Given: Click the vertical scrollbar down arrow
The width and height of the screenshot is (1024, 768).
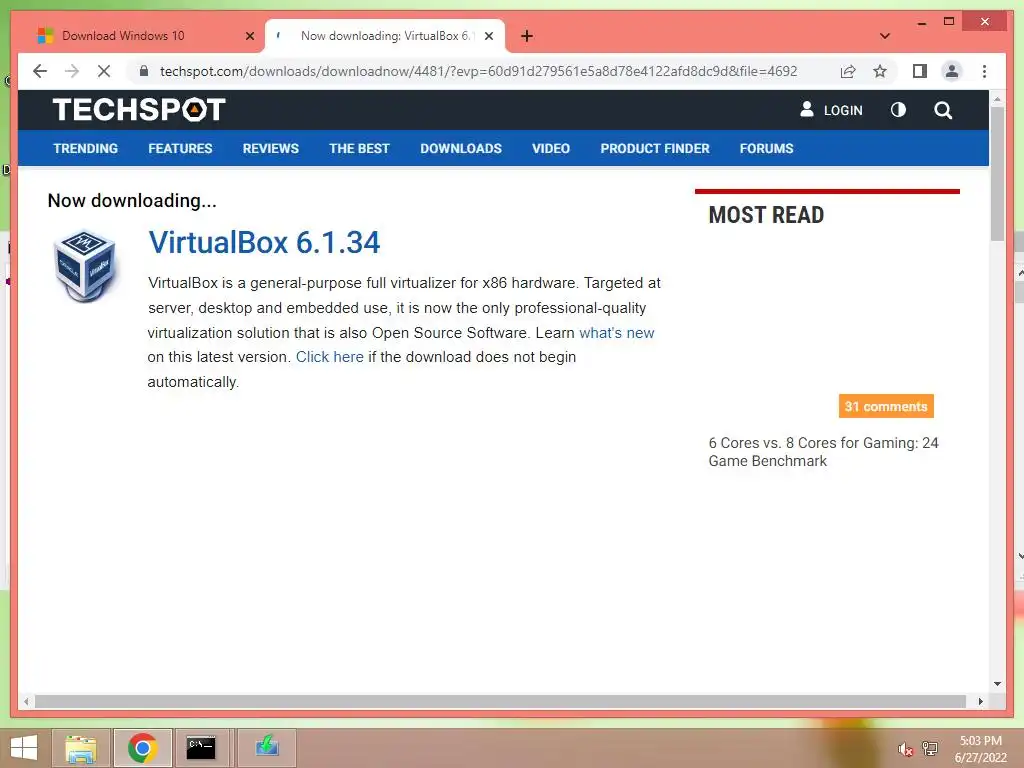Looking at the screenshot, I should (x=997, y=684).
